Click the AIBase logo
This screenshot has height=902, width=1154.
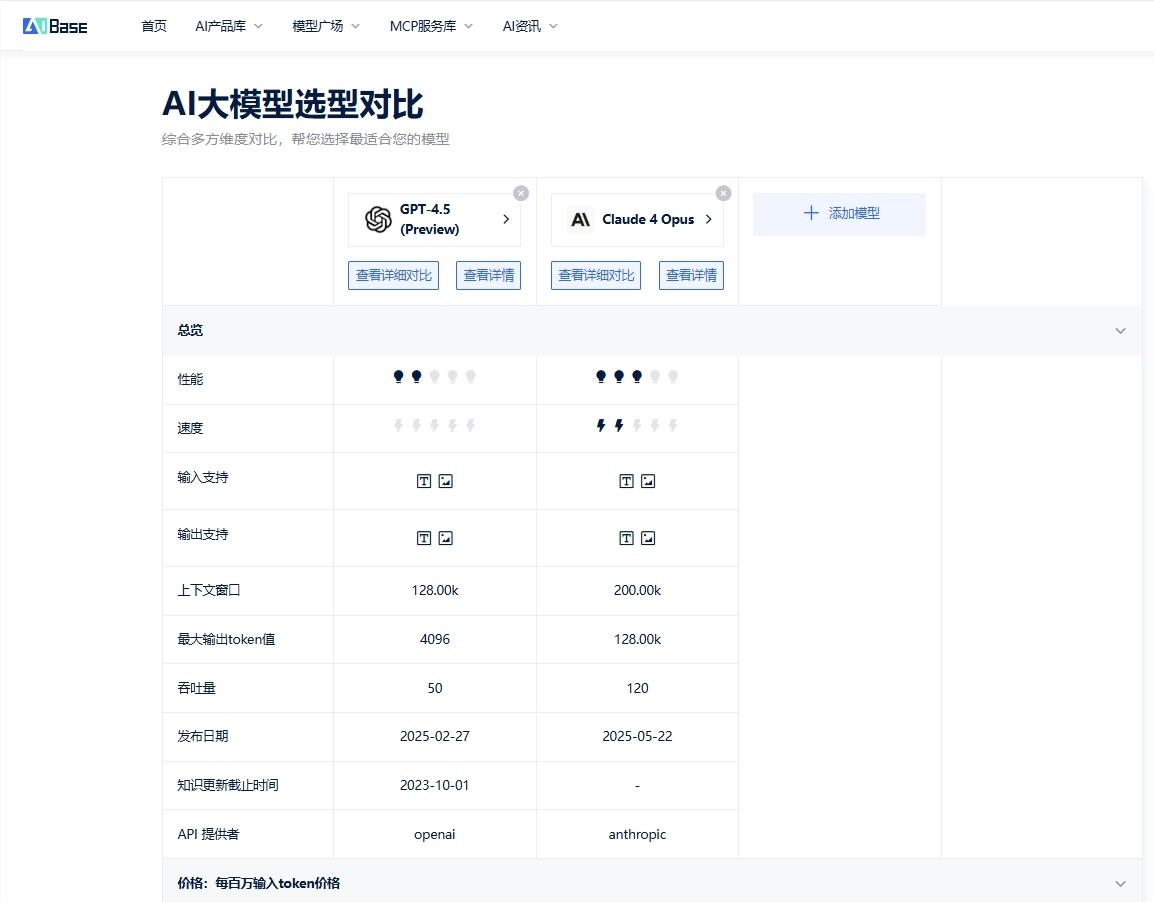[55, 26]
